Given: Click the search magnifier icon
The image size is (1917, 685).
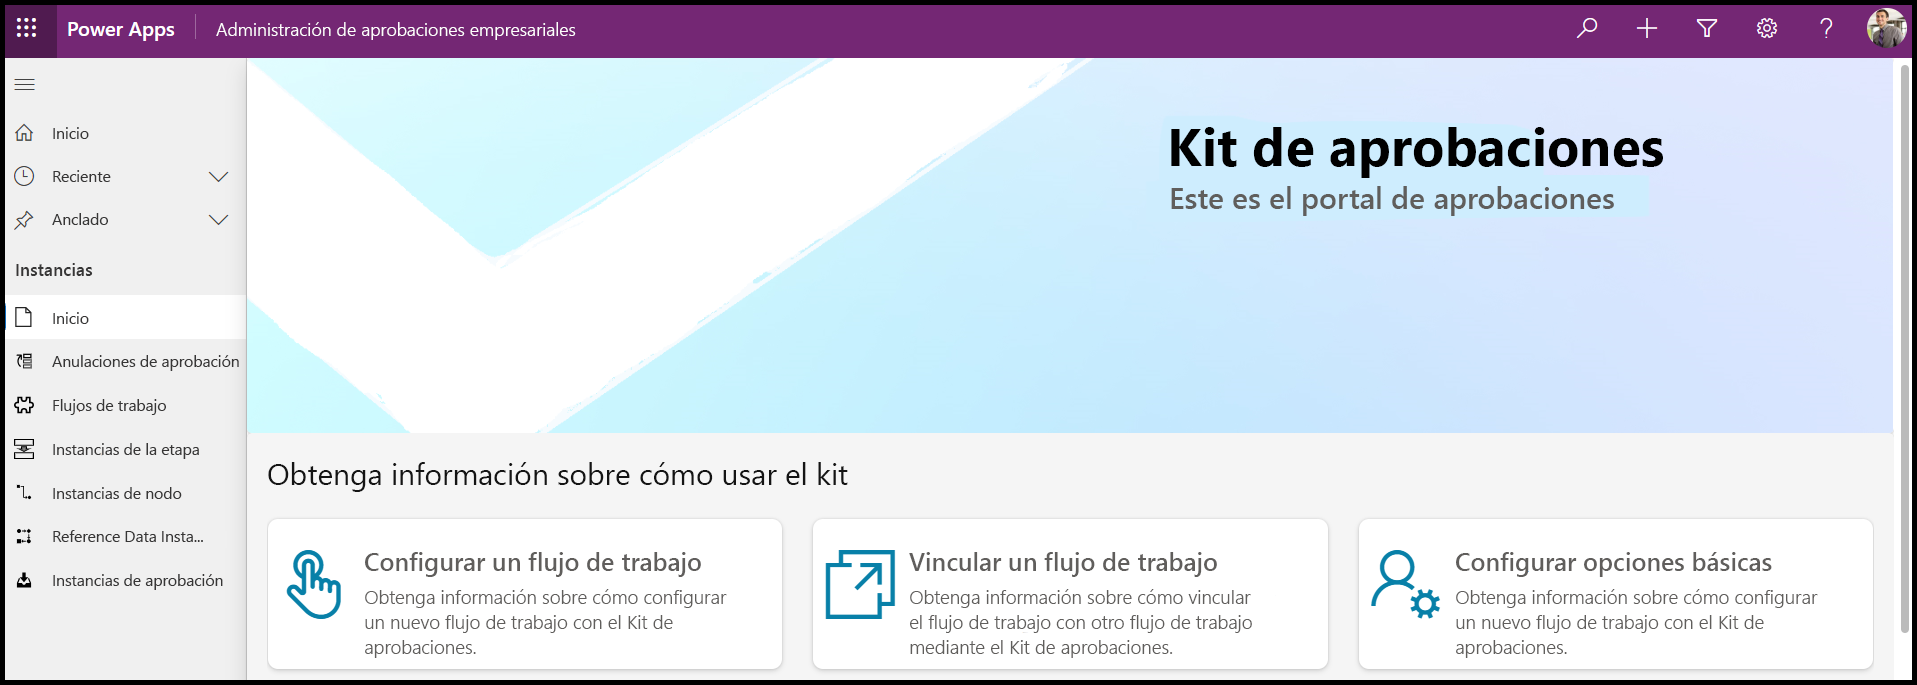Looking at the screenshot, I should click(x=1587, y=28).
